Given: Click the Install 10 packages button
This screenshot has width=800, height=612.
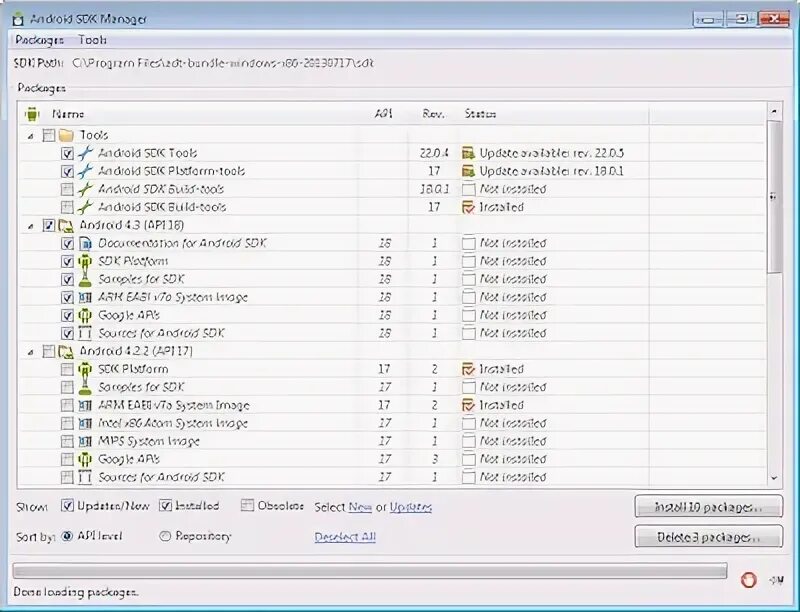Looking at the screenshot, I should (709, 507).
